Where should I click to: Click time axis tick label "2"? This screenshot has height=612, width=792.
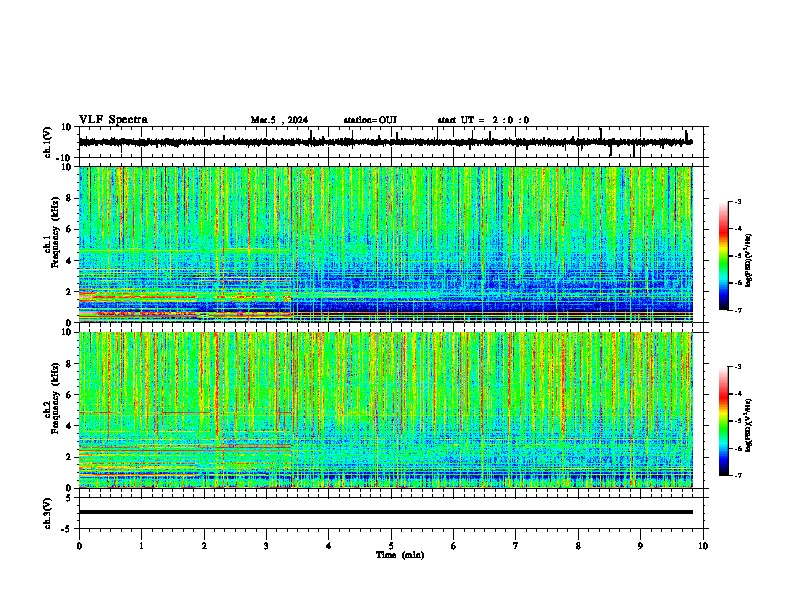pos(204,546)
